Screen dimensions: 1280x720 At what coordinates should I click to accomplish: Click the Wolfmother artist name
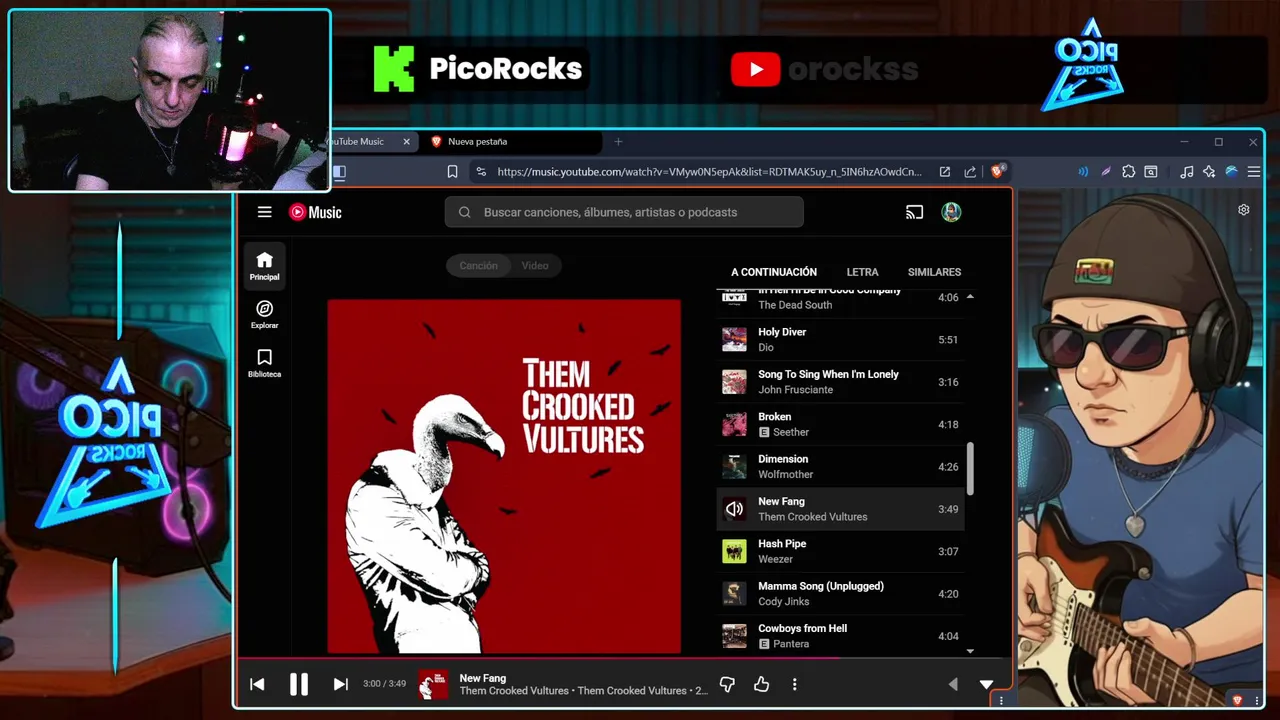pos(785,475)
